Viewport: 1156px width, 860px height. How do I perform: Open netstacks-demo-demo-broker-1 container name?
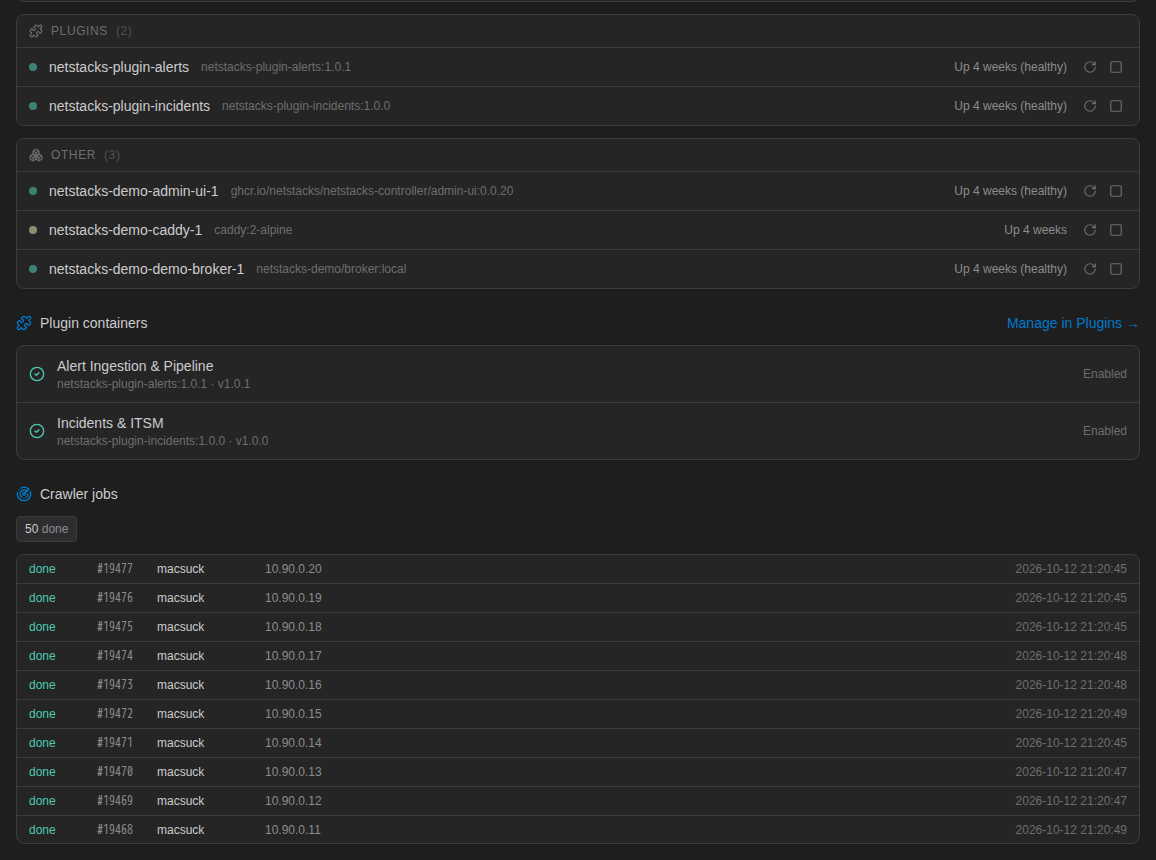point(146,269)
